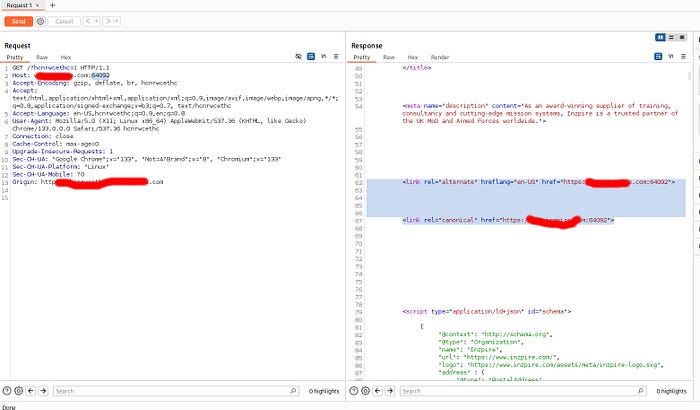Switch Response view to Raw tab

coord(389,57)
